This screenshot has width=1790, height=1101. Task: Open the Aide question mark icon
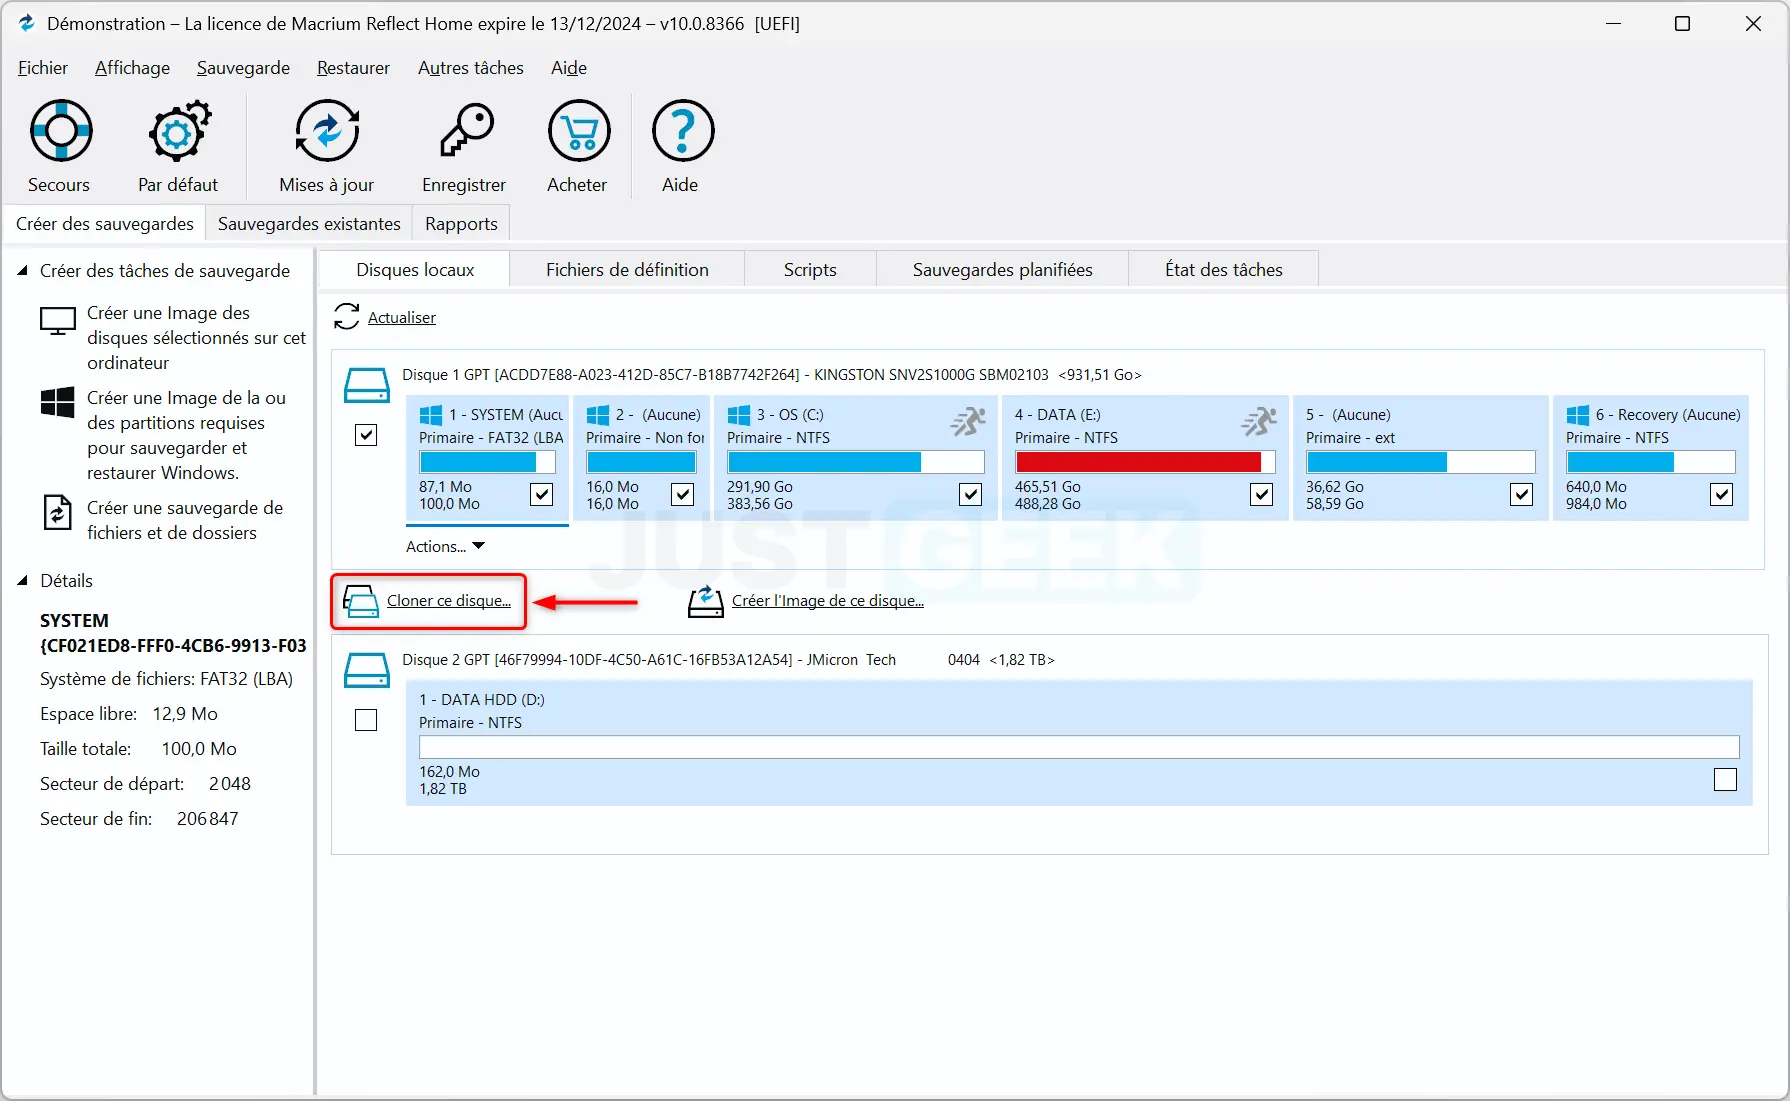point(683,131)
